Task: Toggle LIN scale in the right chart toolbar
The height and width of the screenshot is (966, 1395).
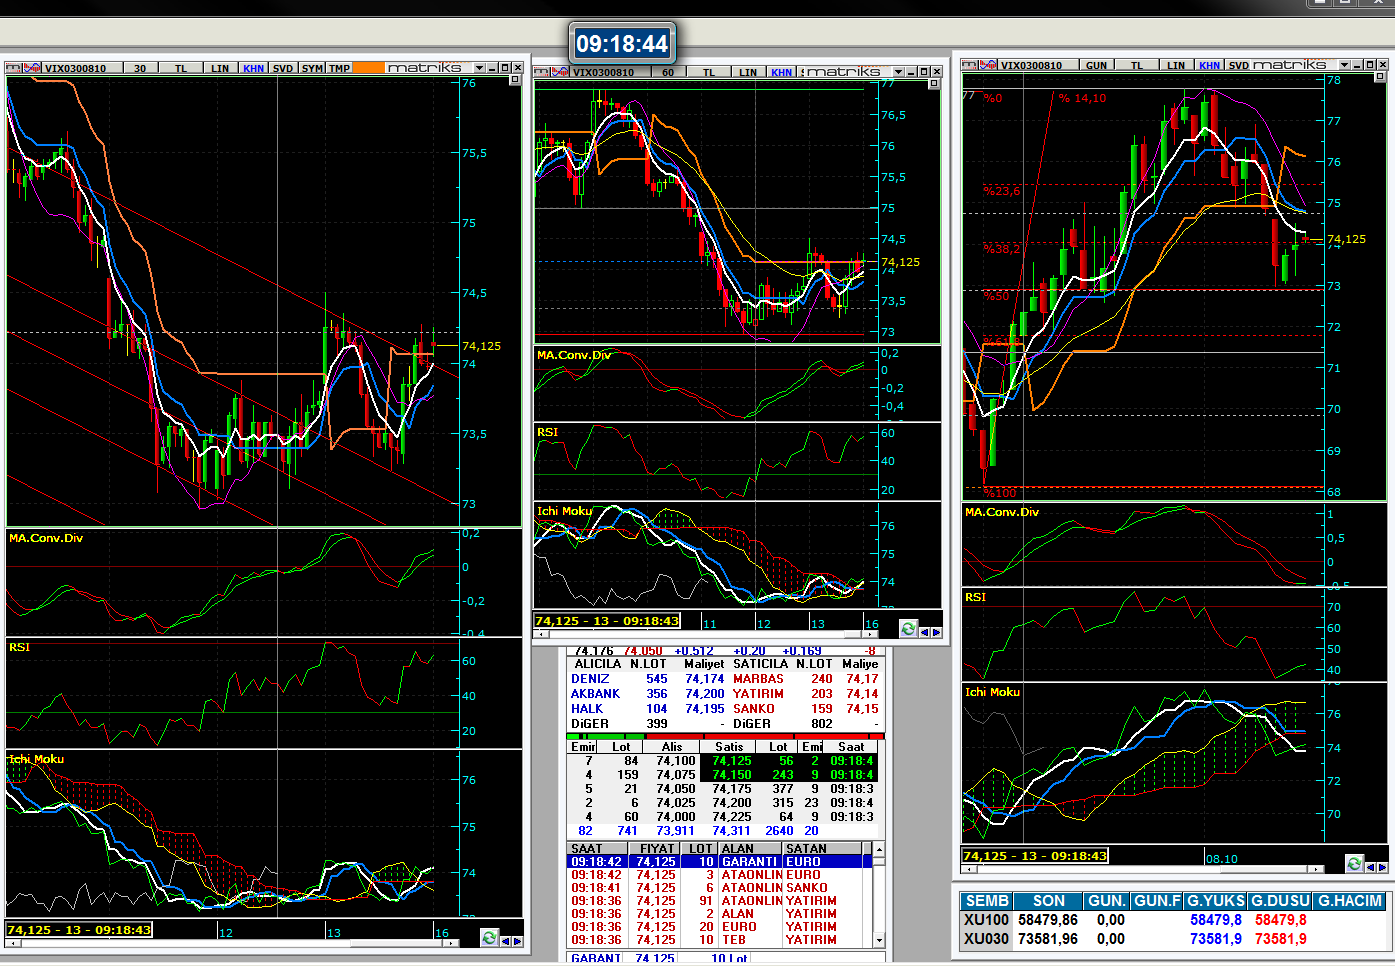Action: pyautogui.click(x=1175, y=65)
